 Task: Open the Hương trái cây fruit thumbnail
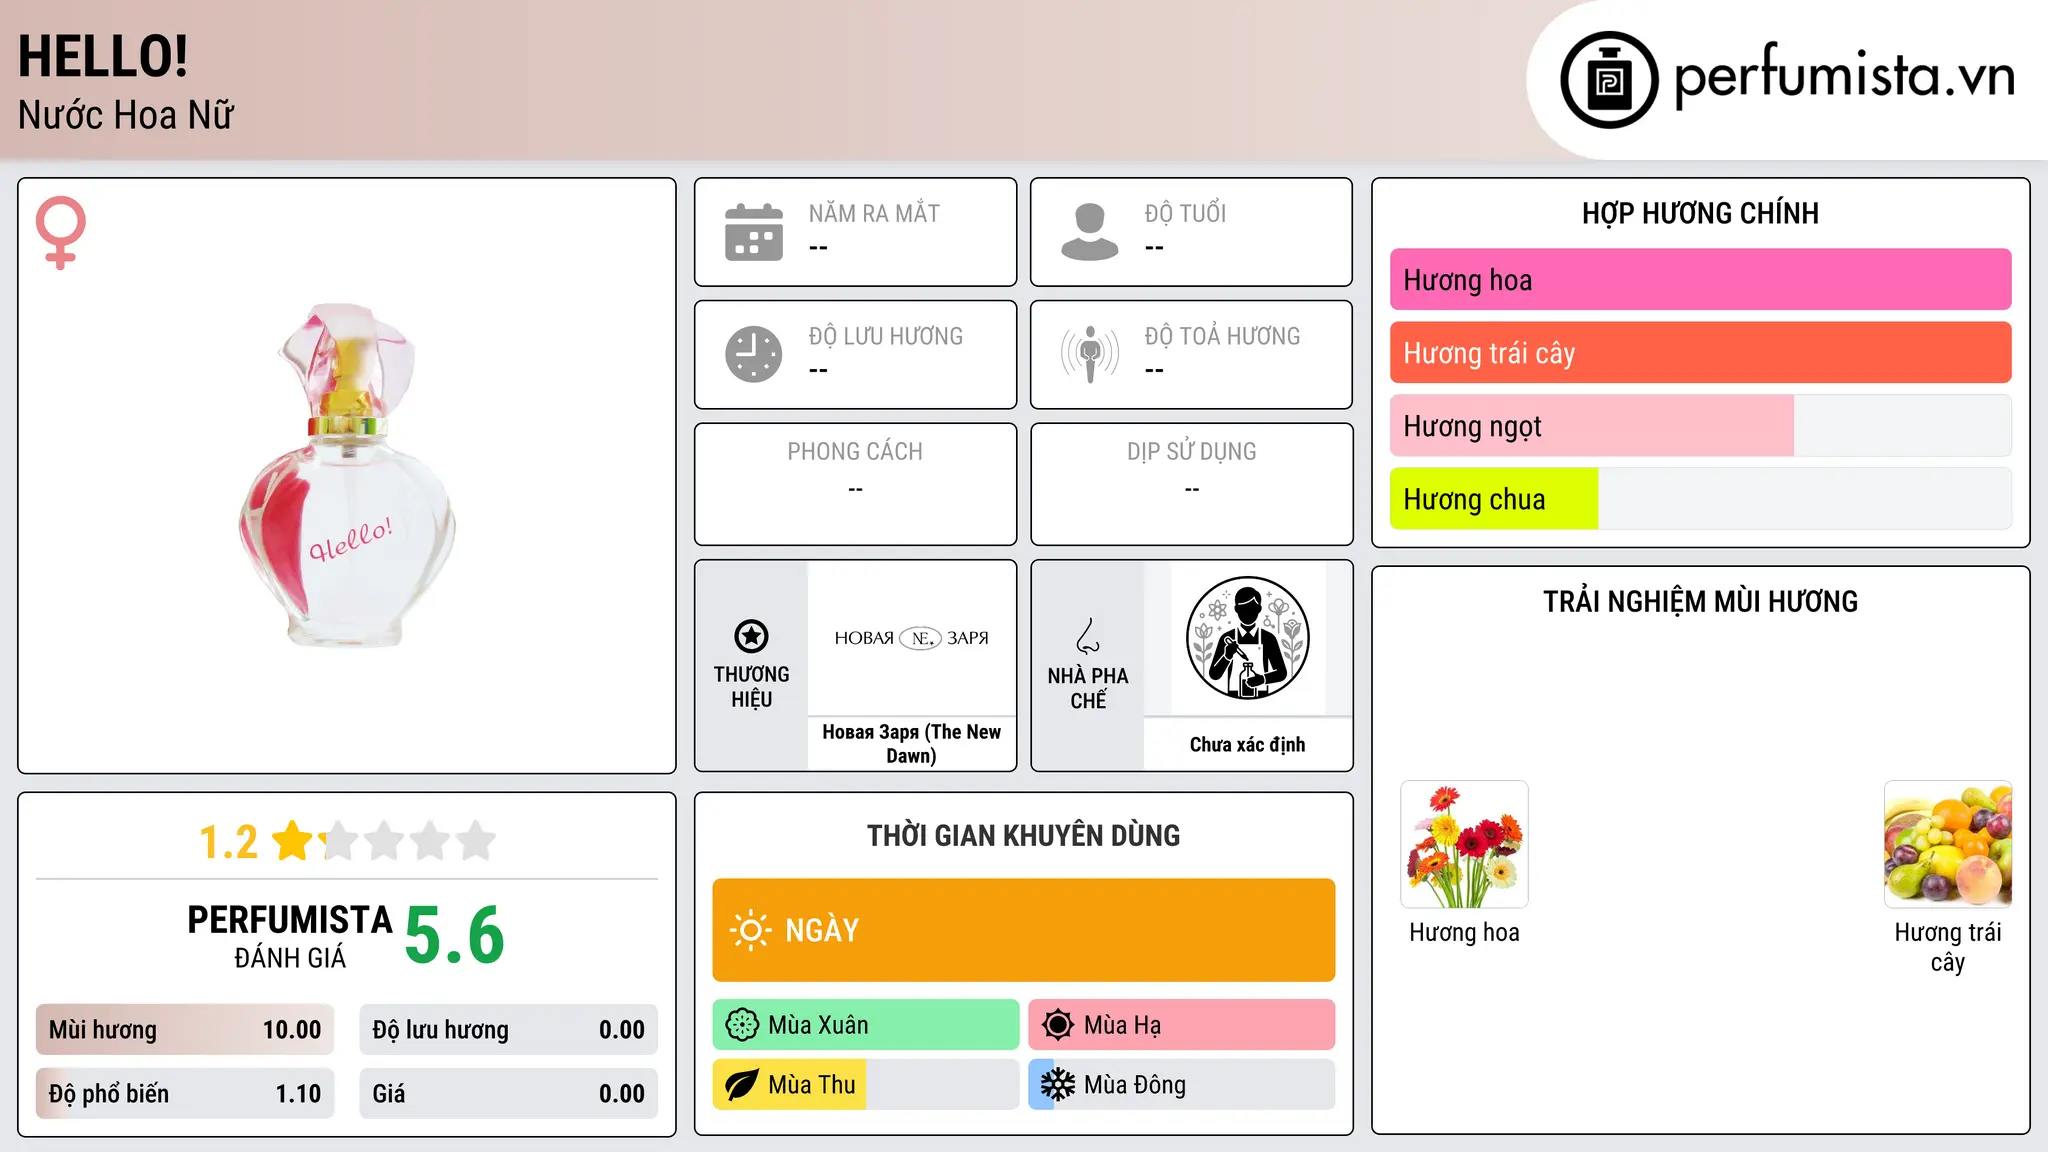(x=1947, y=844)
